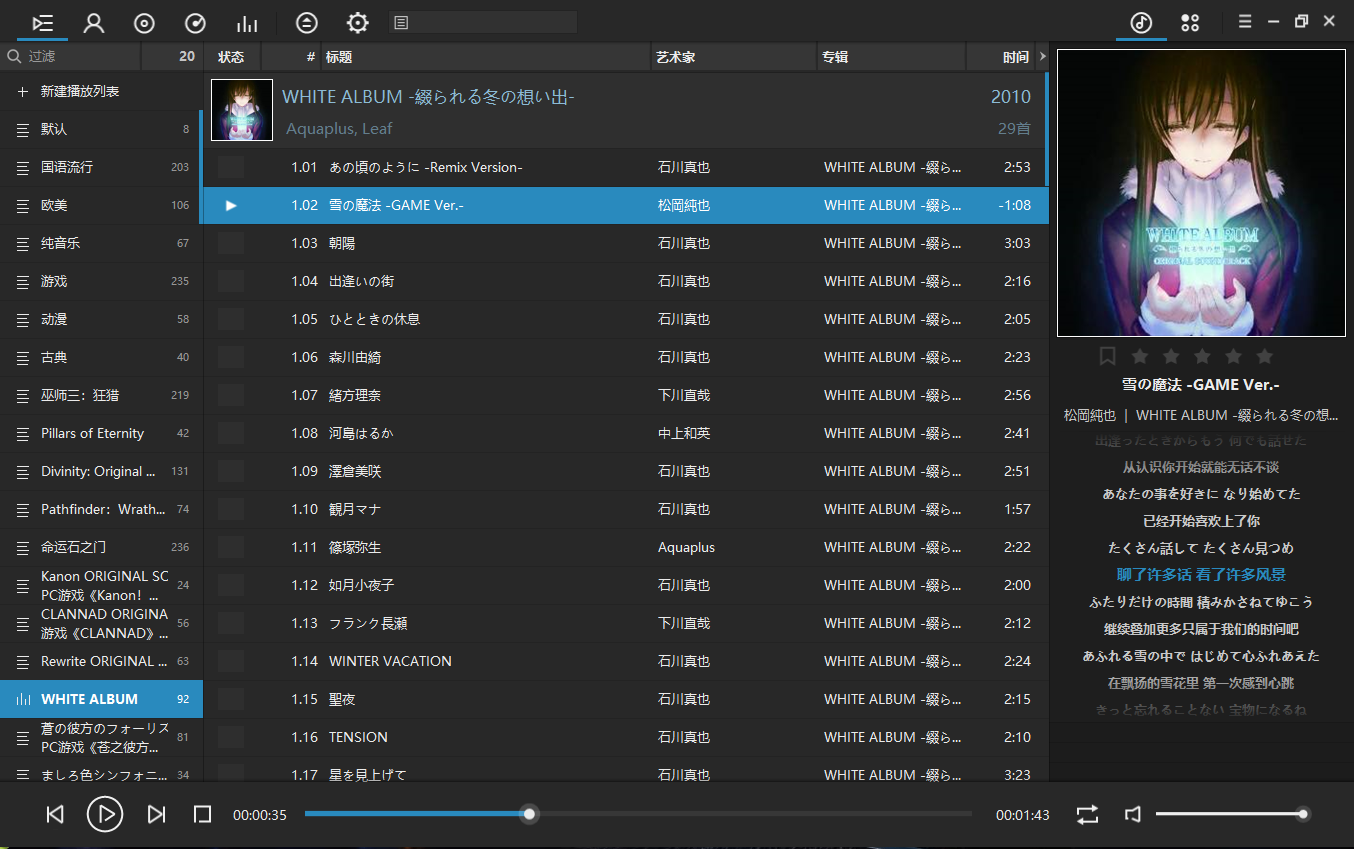Go to the previous track
Viewport: 1354px width, 849px height.
pos(55,814)
